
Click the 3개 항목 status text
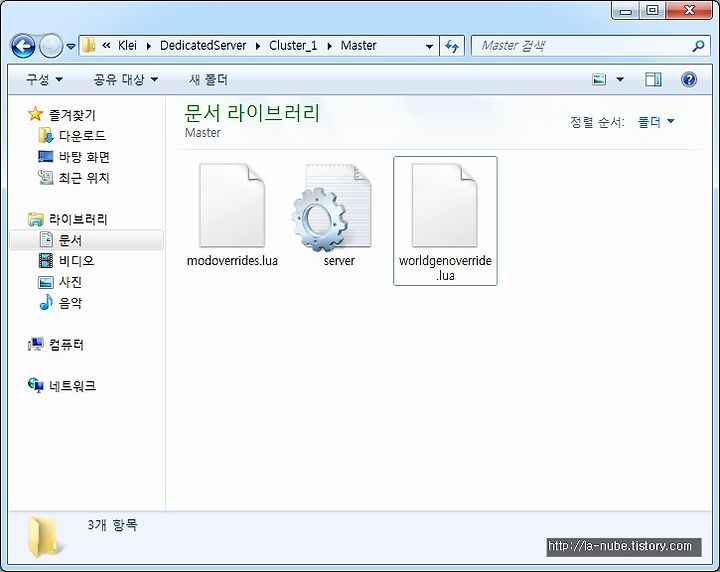(112, 524)
